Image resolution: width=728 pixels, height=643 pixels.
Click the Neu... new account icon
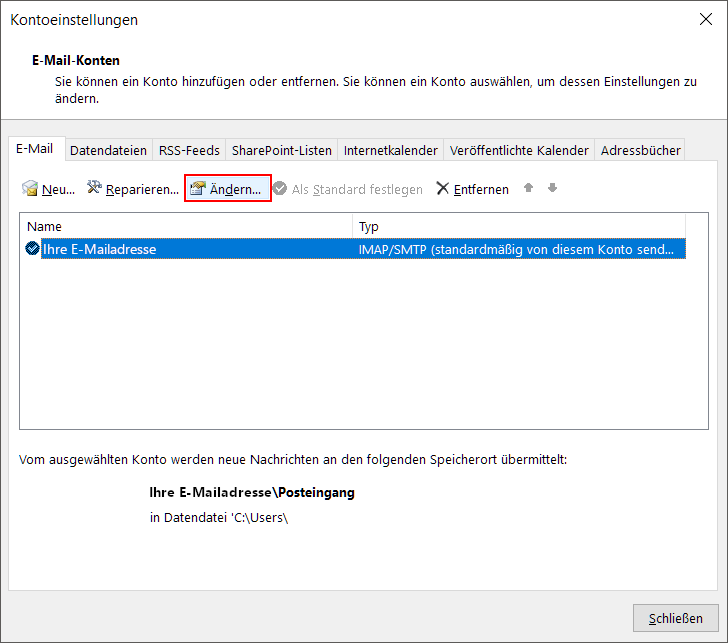click(x=30, y=189)
